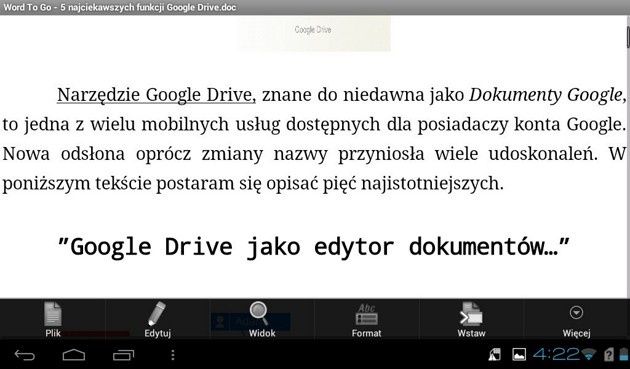Click the word udoskonaleń in the paragraph
Image resolution: width=630 pixels, height=369 pixels.
543,154
